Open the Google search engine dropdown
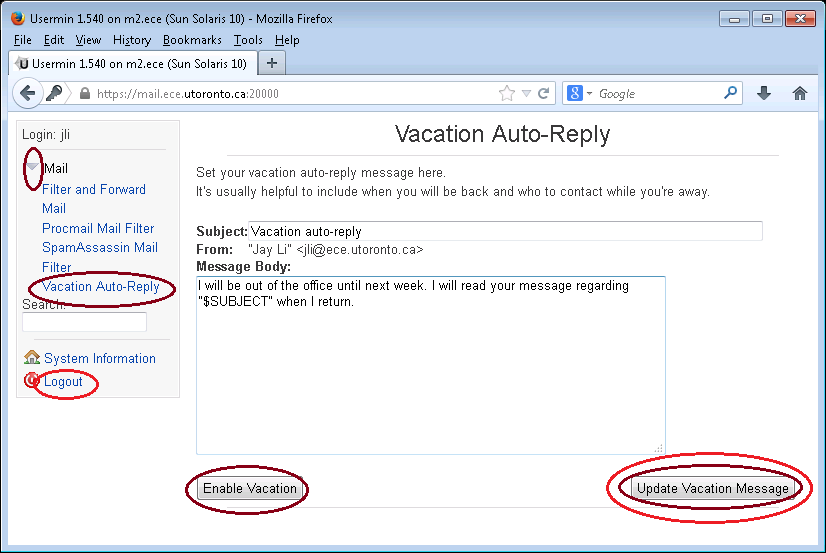The image size is (826, 553). coord(579,94)
